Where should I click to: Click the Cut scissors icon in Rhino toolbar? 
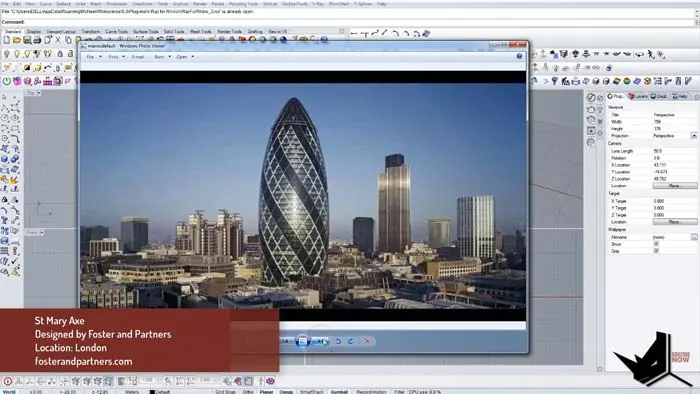coord(58,40)
